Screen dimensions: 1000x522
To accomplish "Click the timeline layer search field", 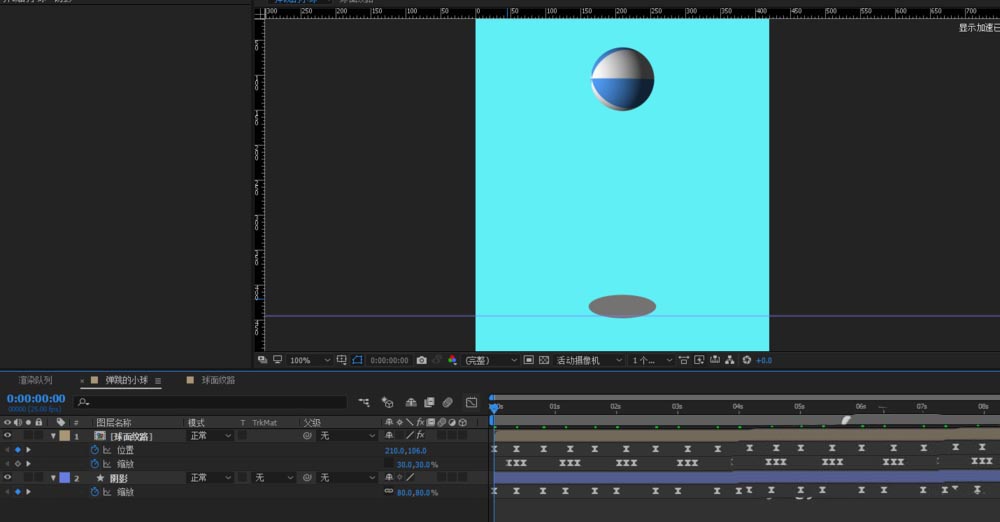I will (x=210, y=402).
